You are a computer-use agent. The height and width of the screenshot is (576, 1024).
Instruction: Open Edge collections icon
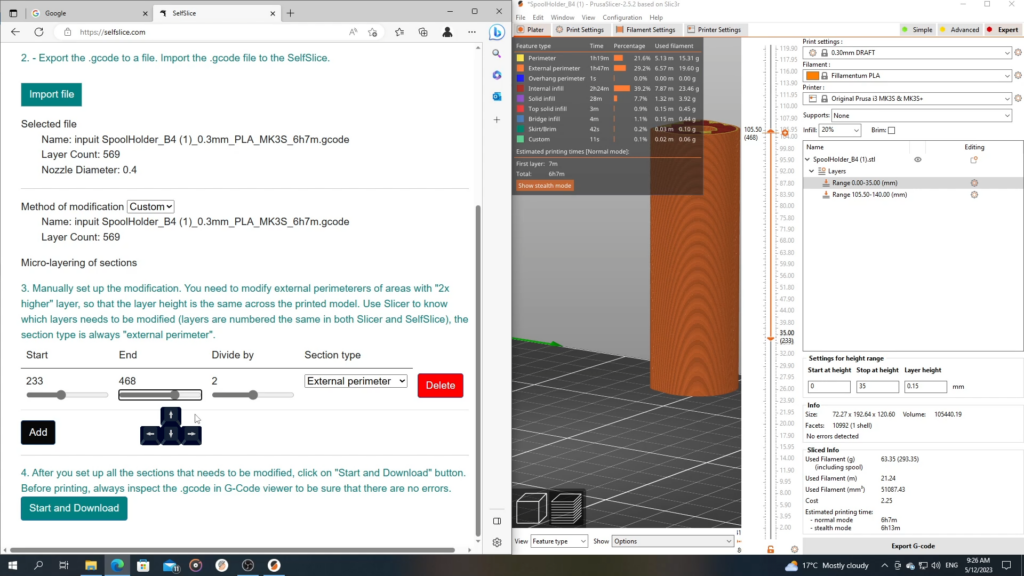[423, 32]
